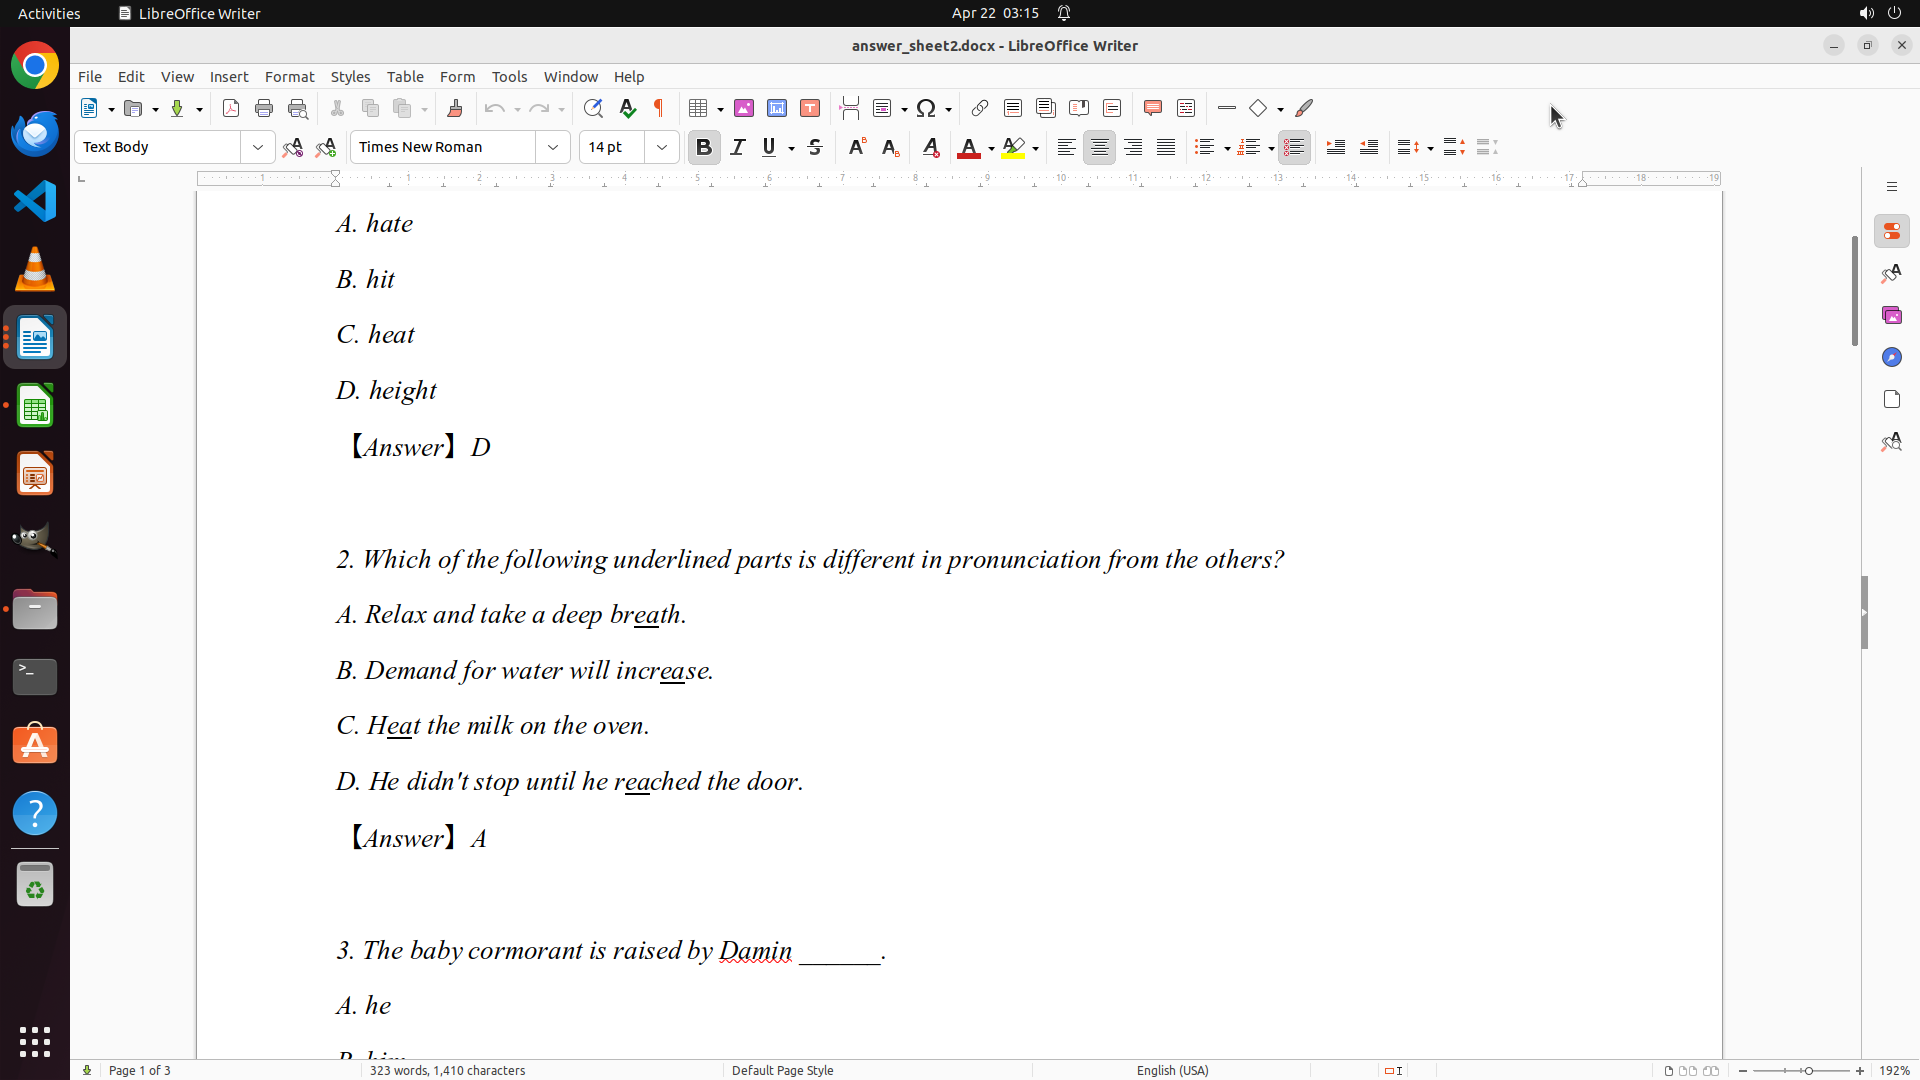Open the Format menu
The width and height of the screenshot is (1920, 1080).
289,76
